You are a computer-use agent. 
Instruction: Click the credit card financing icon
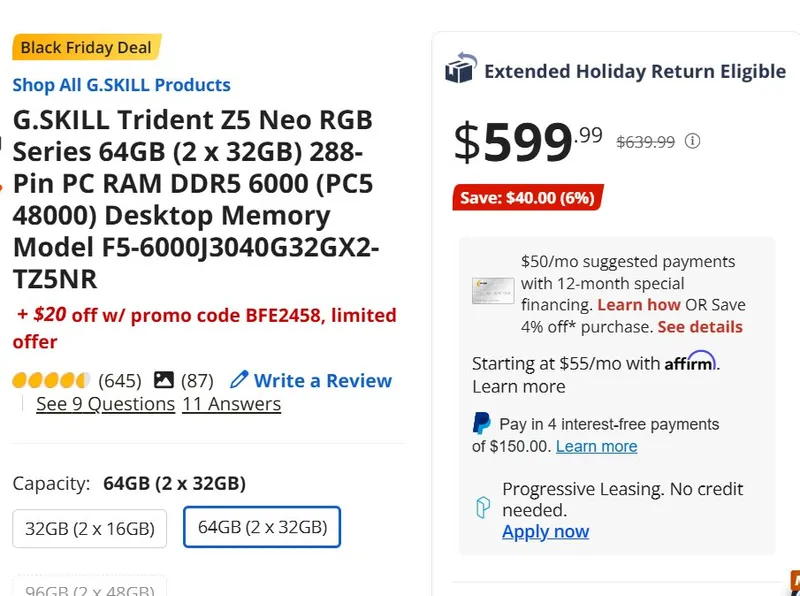(x=493, y=290)
